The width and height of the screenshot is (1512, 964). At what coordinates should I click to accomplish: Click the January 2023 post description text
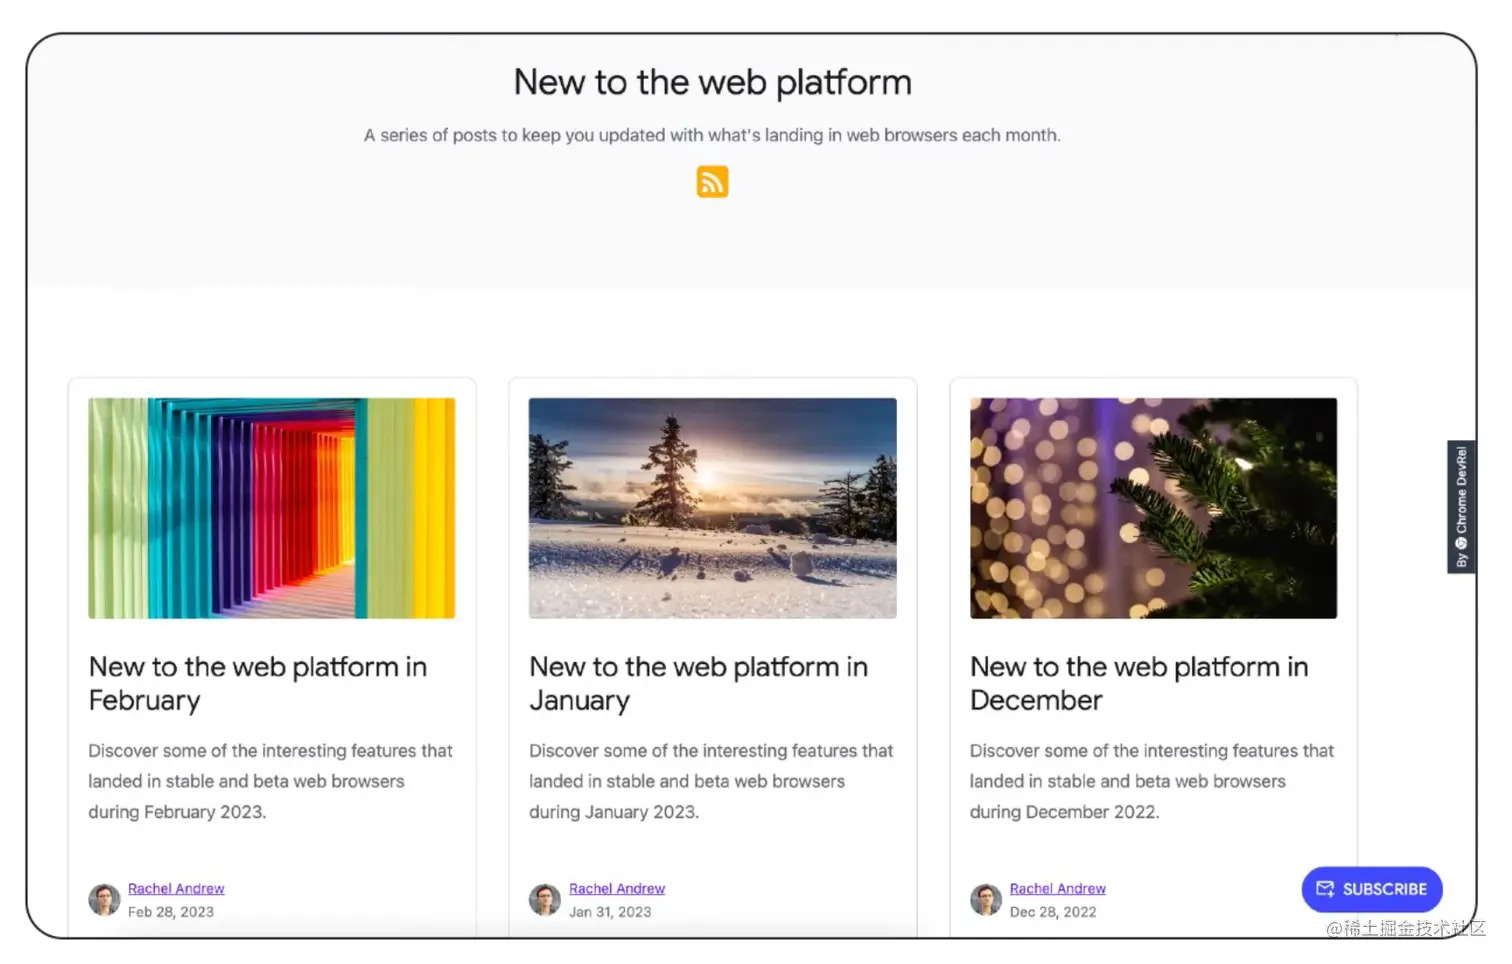pos(711,781)
